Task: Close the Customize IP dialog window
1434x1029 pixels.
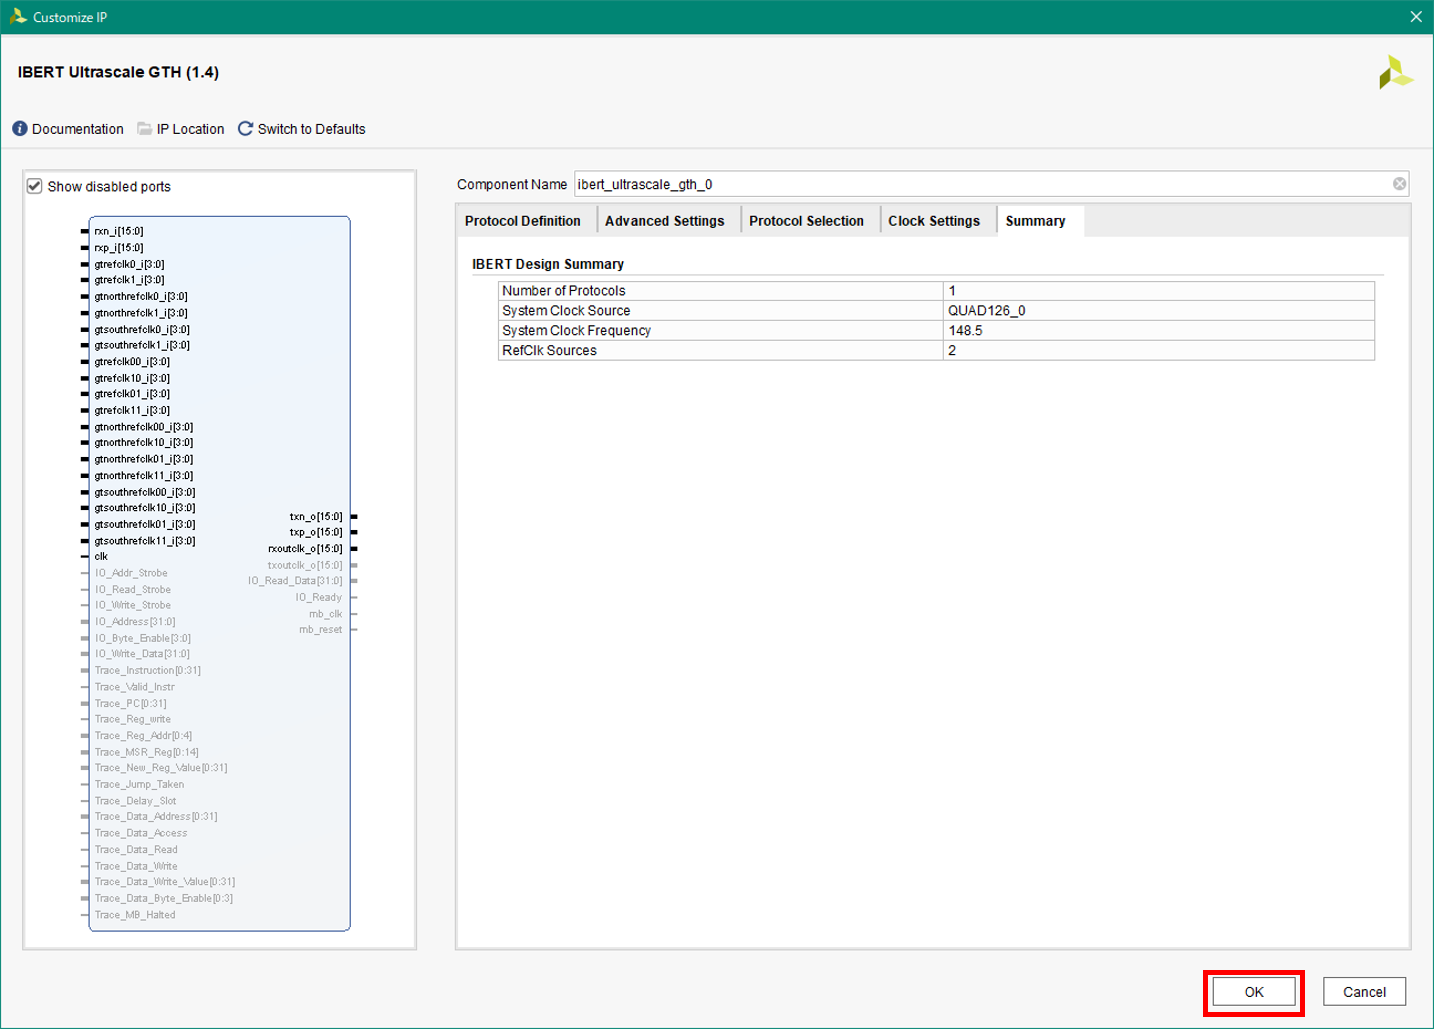Action: [1416, 17]
